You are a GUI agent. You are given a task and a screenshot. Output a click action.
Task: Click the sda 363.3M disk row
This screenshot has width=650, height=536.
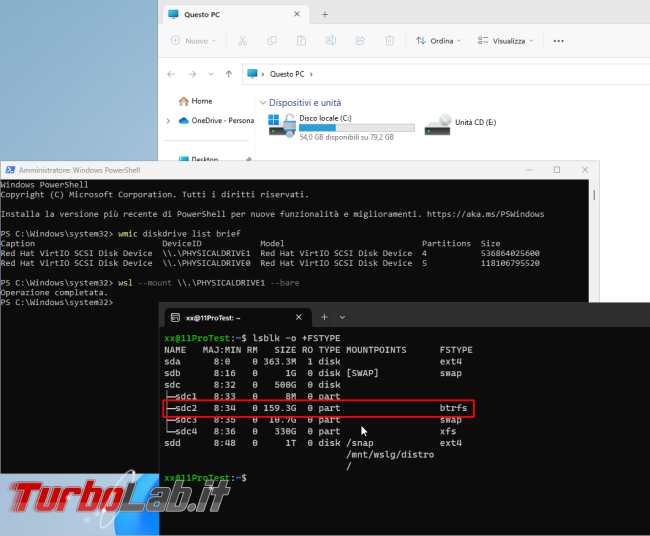pyautogui.click(x=313, y=361)
